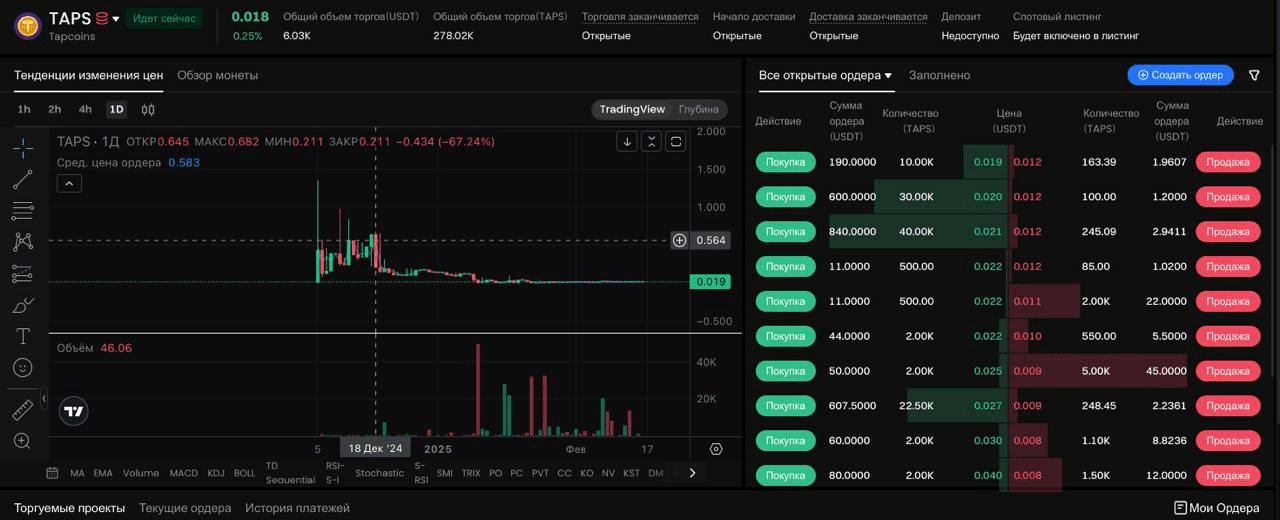Open the TAPS pair dropdown arrow
Viewport: 1280px width, 520px height.
[116, 19]
